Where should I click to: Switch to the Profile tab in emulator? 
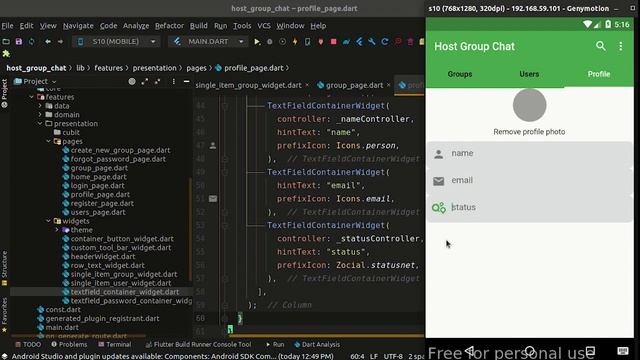point(599,74)
